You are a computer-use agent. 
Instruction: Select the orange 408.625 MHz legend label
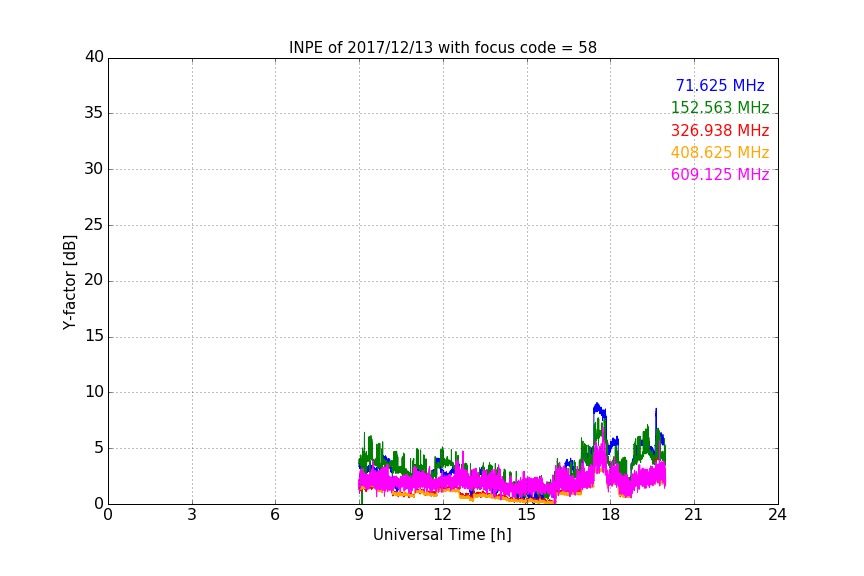[720, 152]
